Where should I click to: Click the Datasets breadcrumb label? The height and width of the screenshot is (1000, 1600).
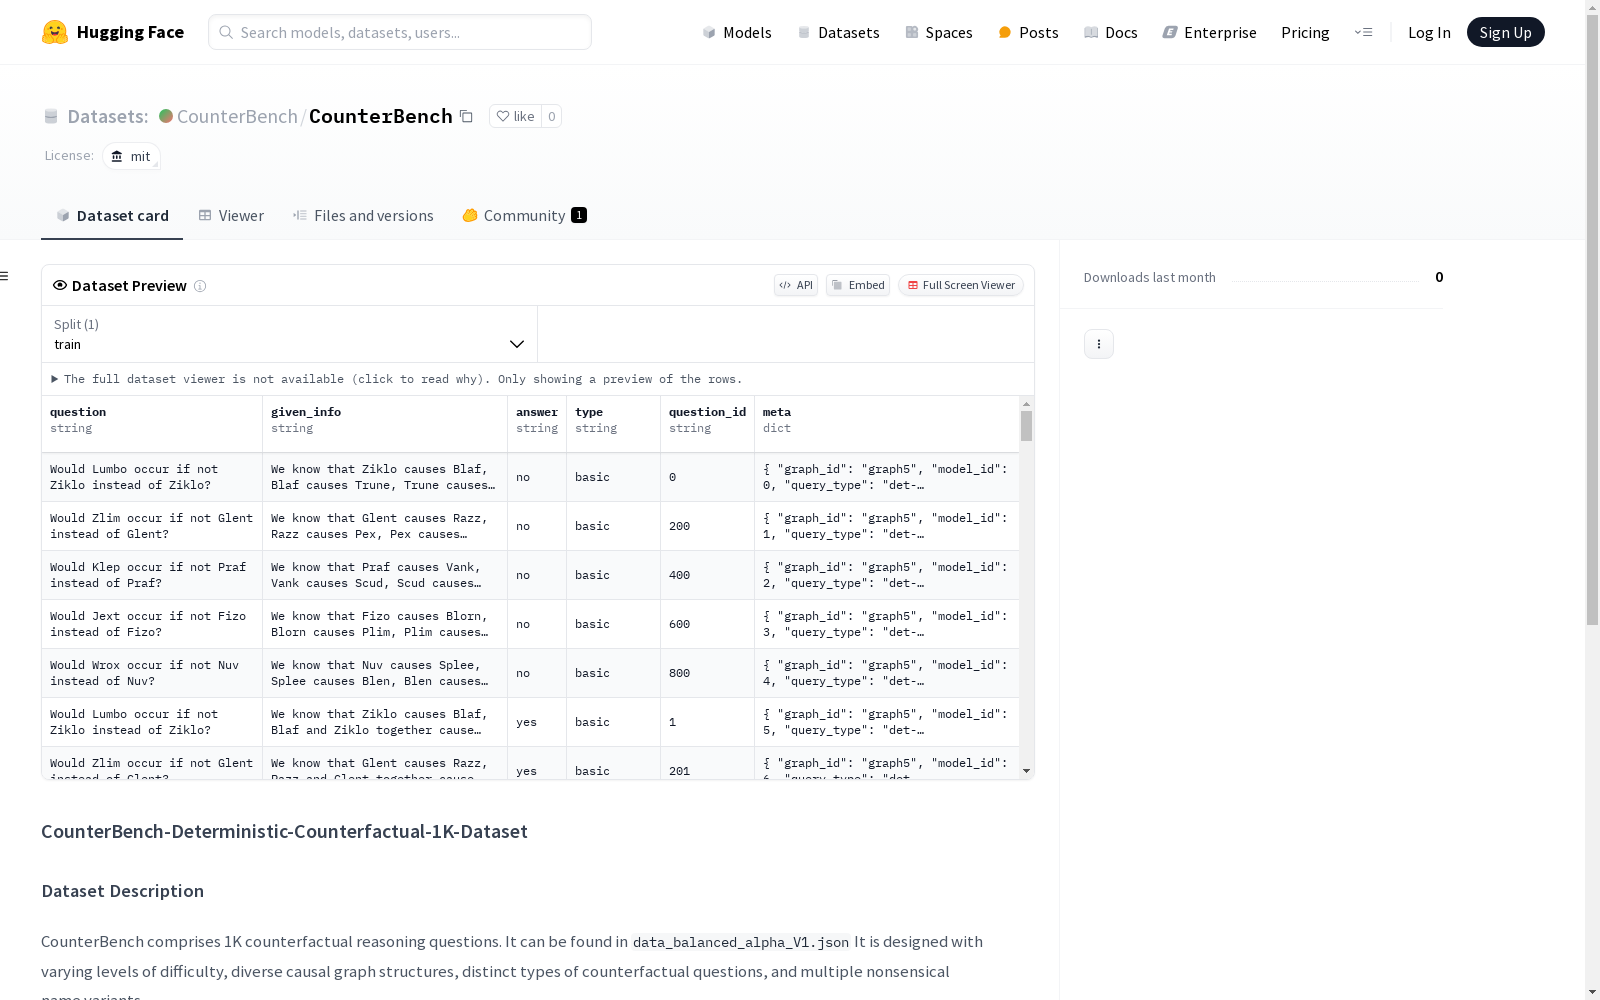[108, 116]
